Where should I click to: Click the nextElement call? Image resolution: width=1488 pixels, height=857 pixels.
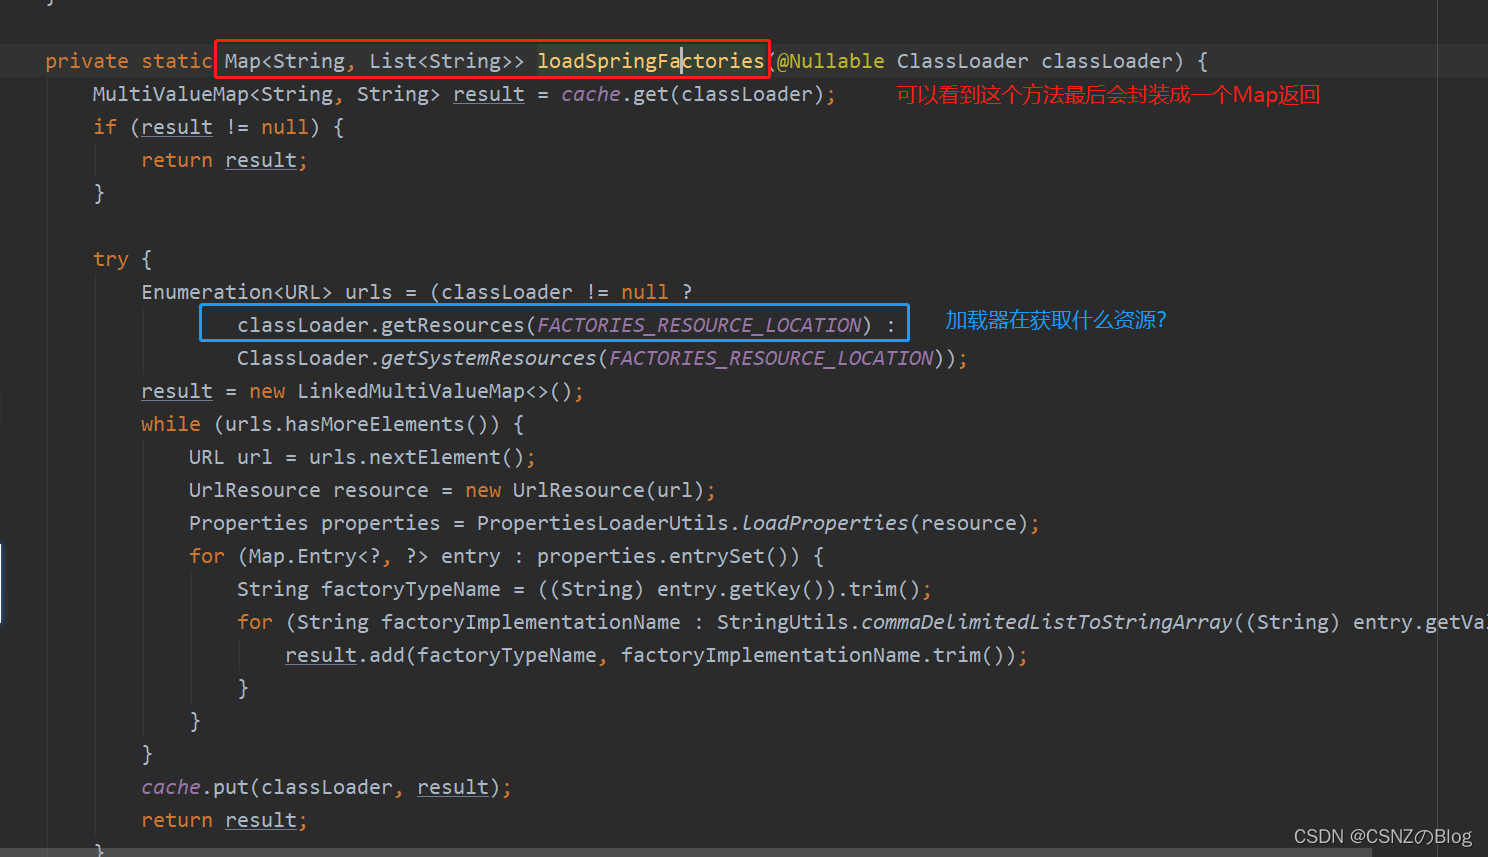[435, 457]
